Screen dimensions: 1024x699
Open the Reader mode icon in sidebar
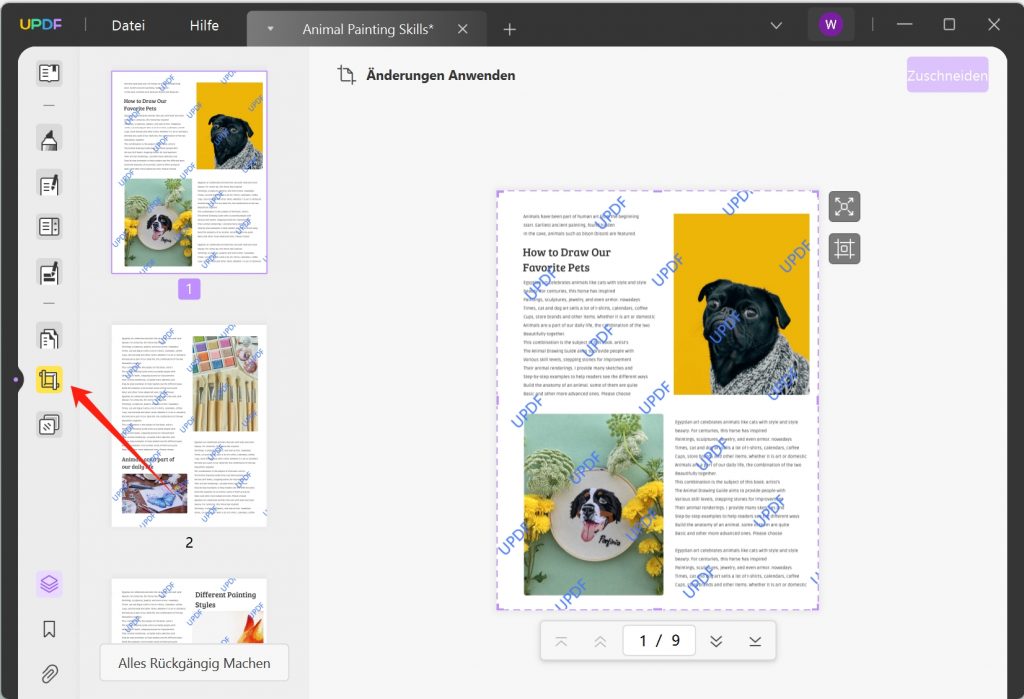49,73
